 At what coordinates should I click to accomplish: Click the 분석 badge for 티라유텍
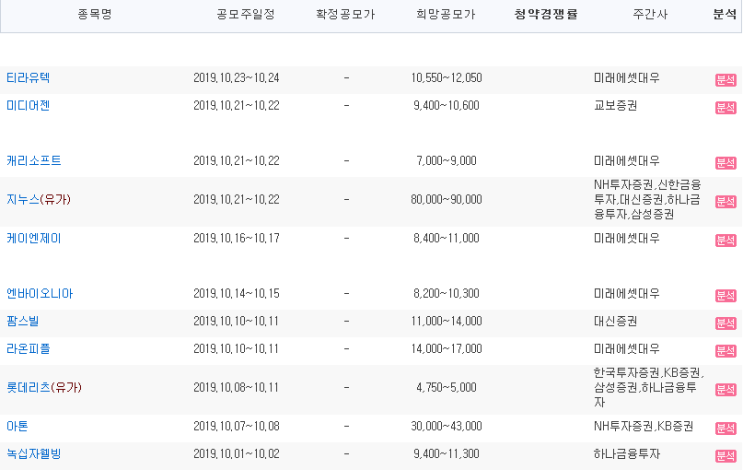(725, 80)
